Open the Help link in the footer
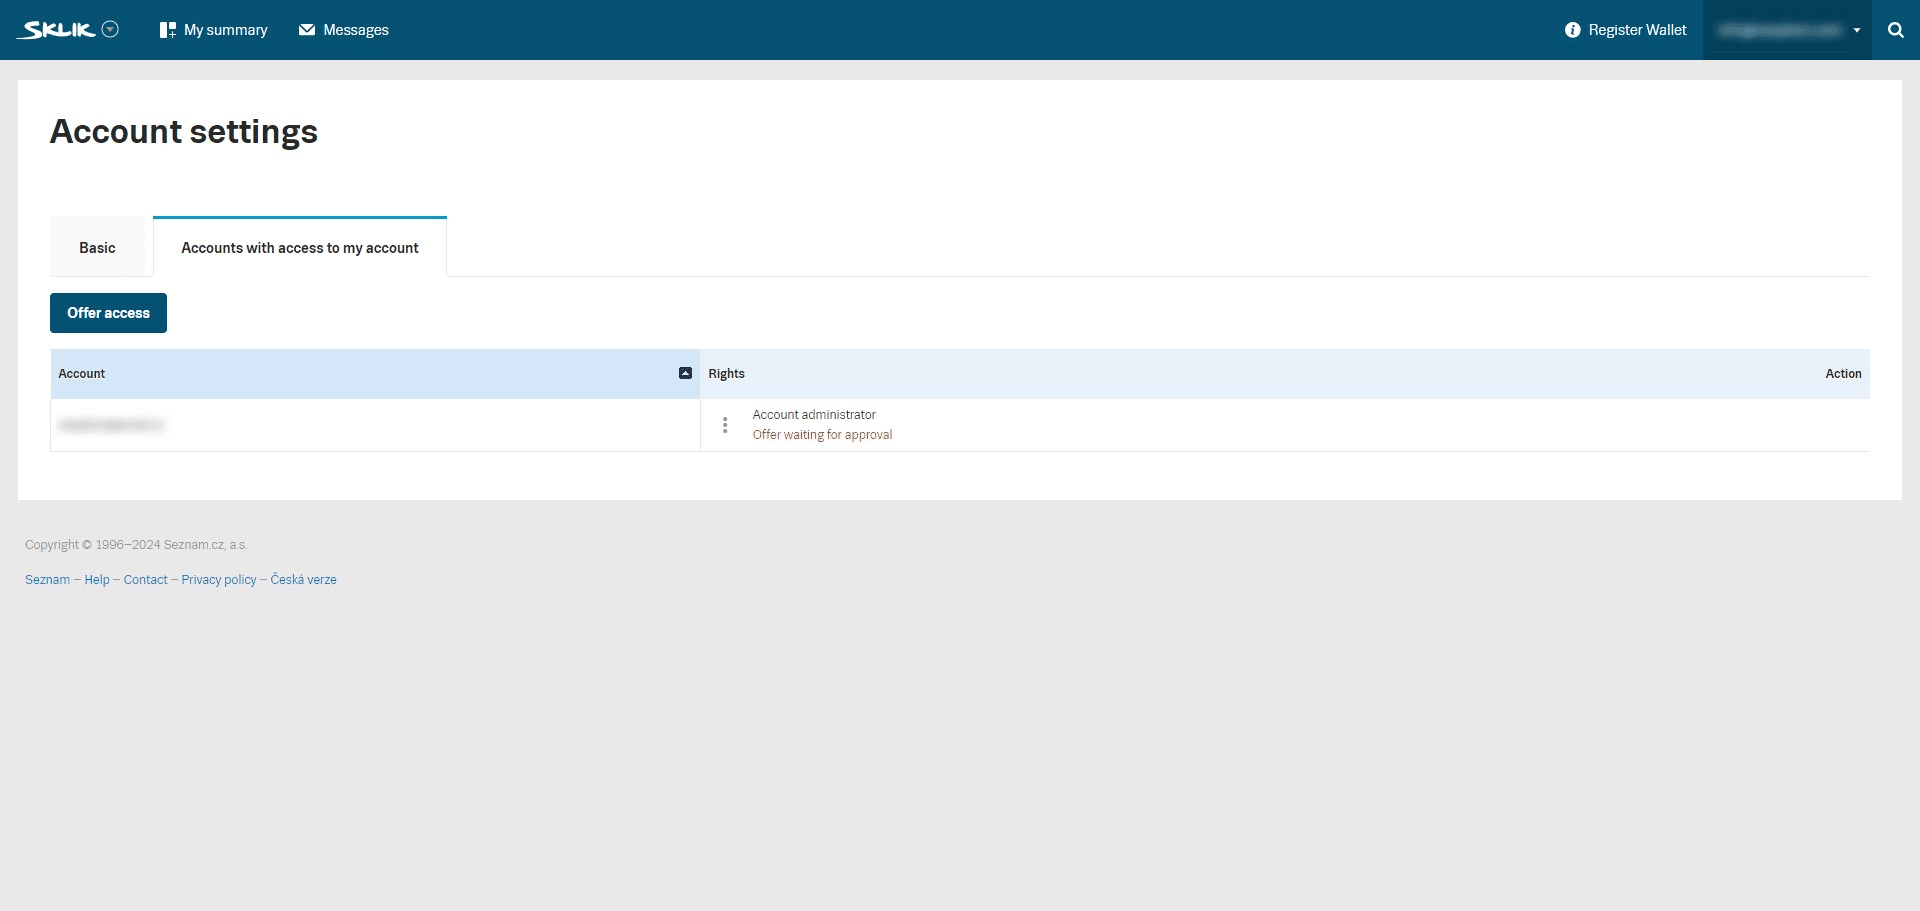Image resolution: width=1920 pixels, height=911 pixels. tap(97, 579)
